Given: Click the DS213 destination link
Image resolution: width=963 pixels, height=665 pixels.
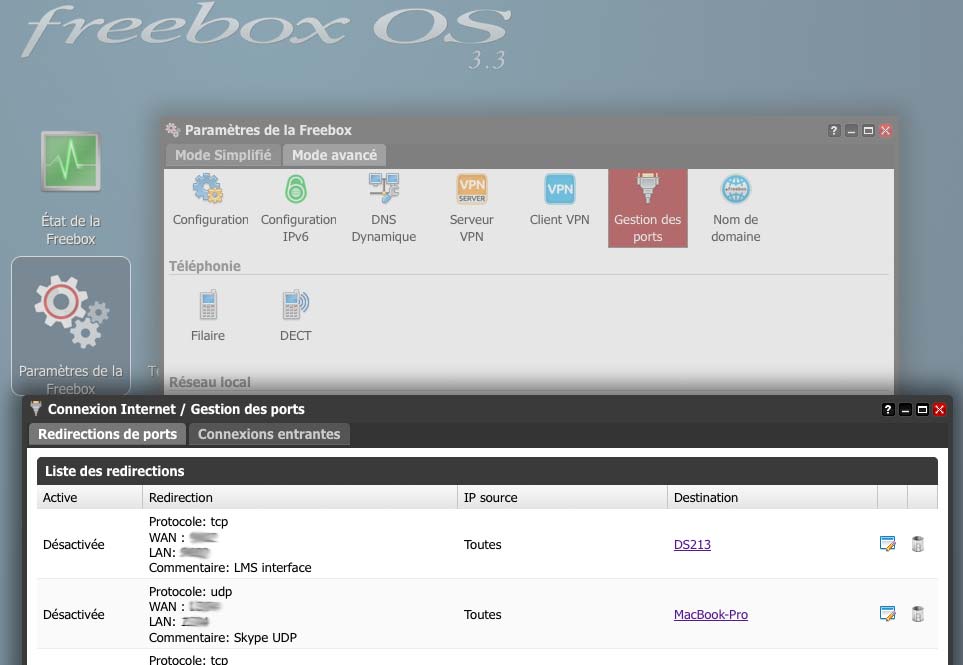Looking at the screenshot, I should (692, 545).
